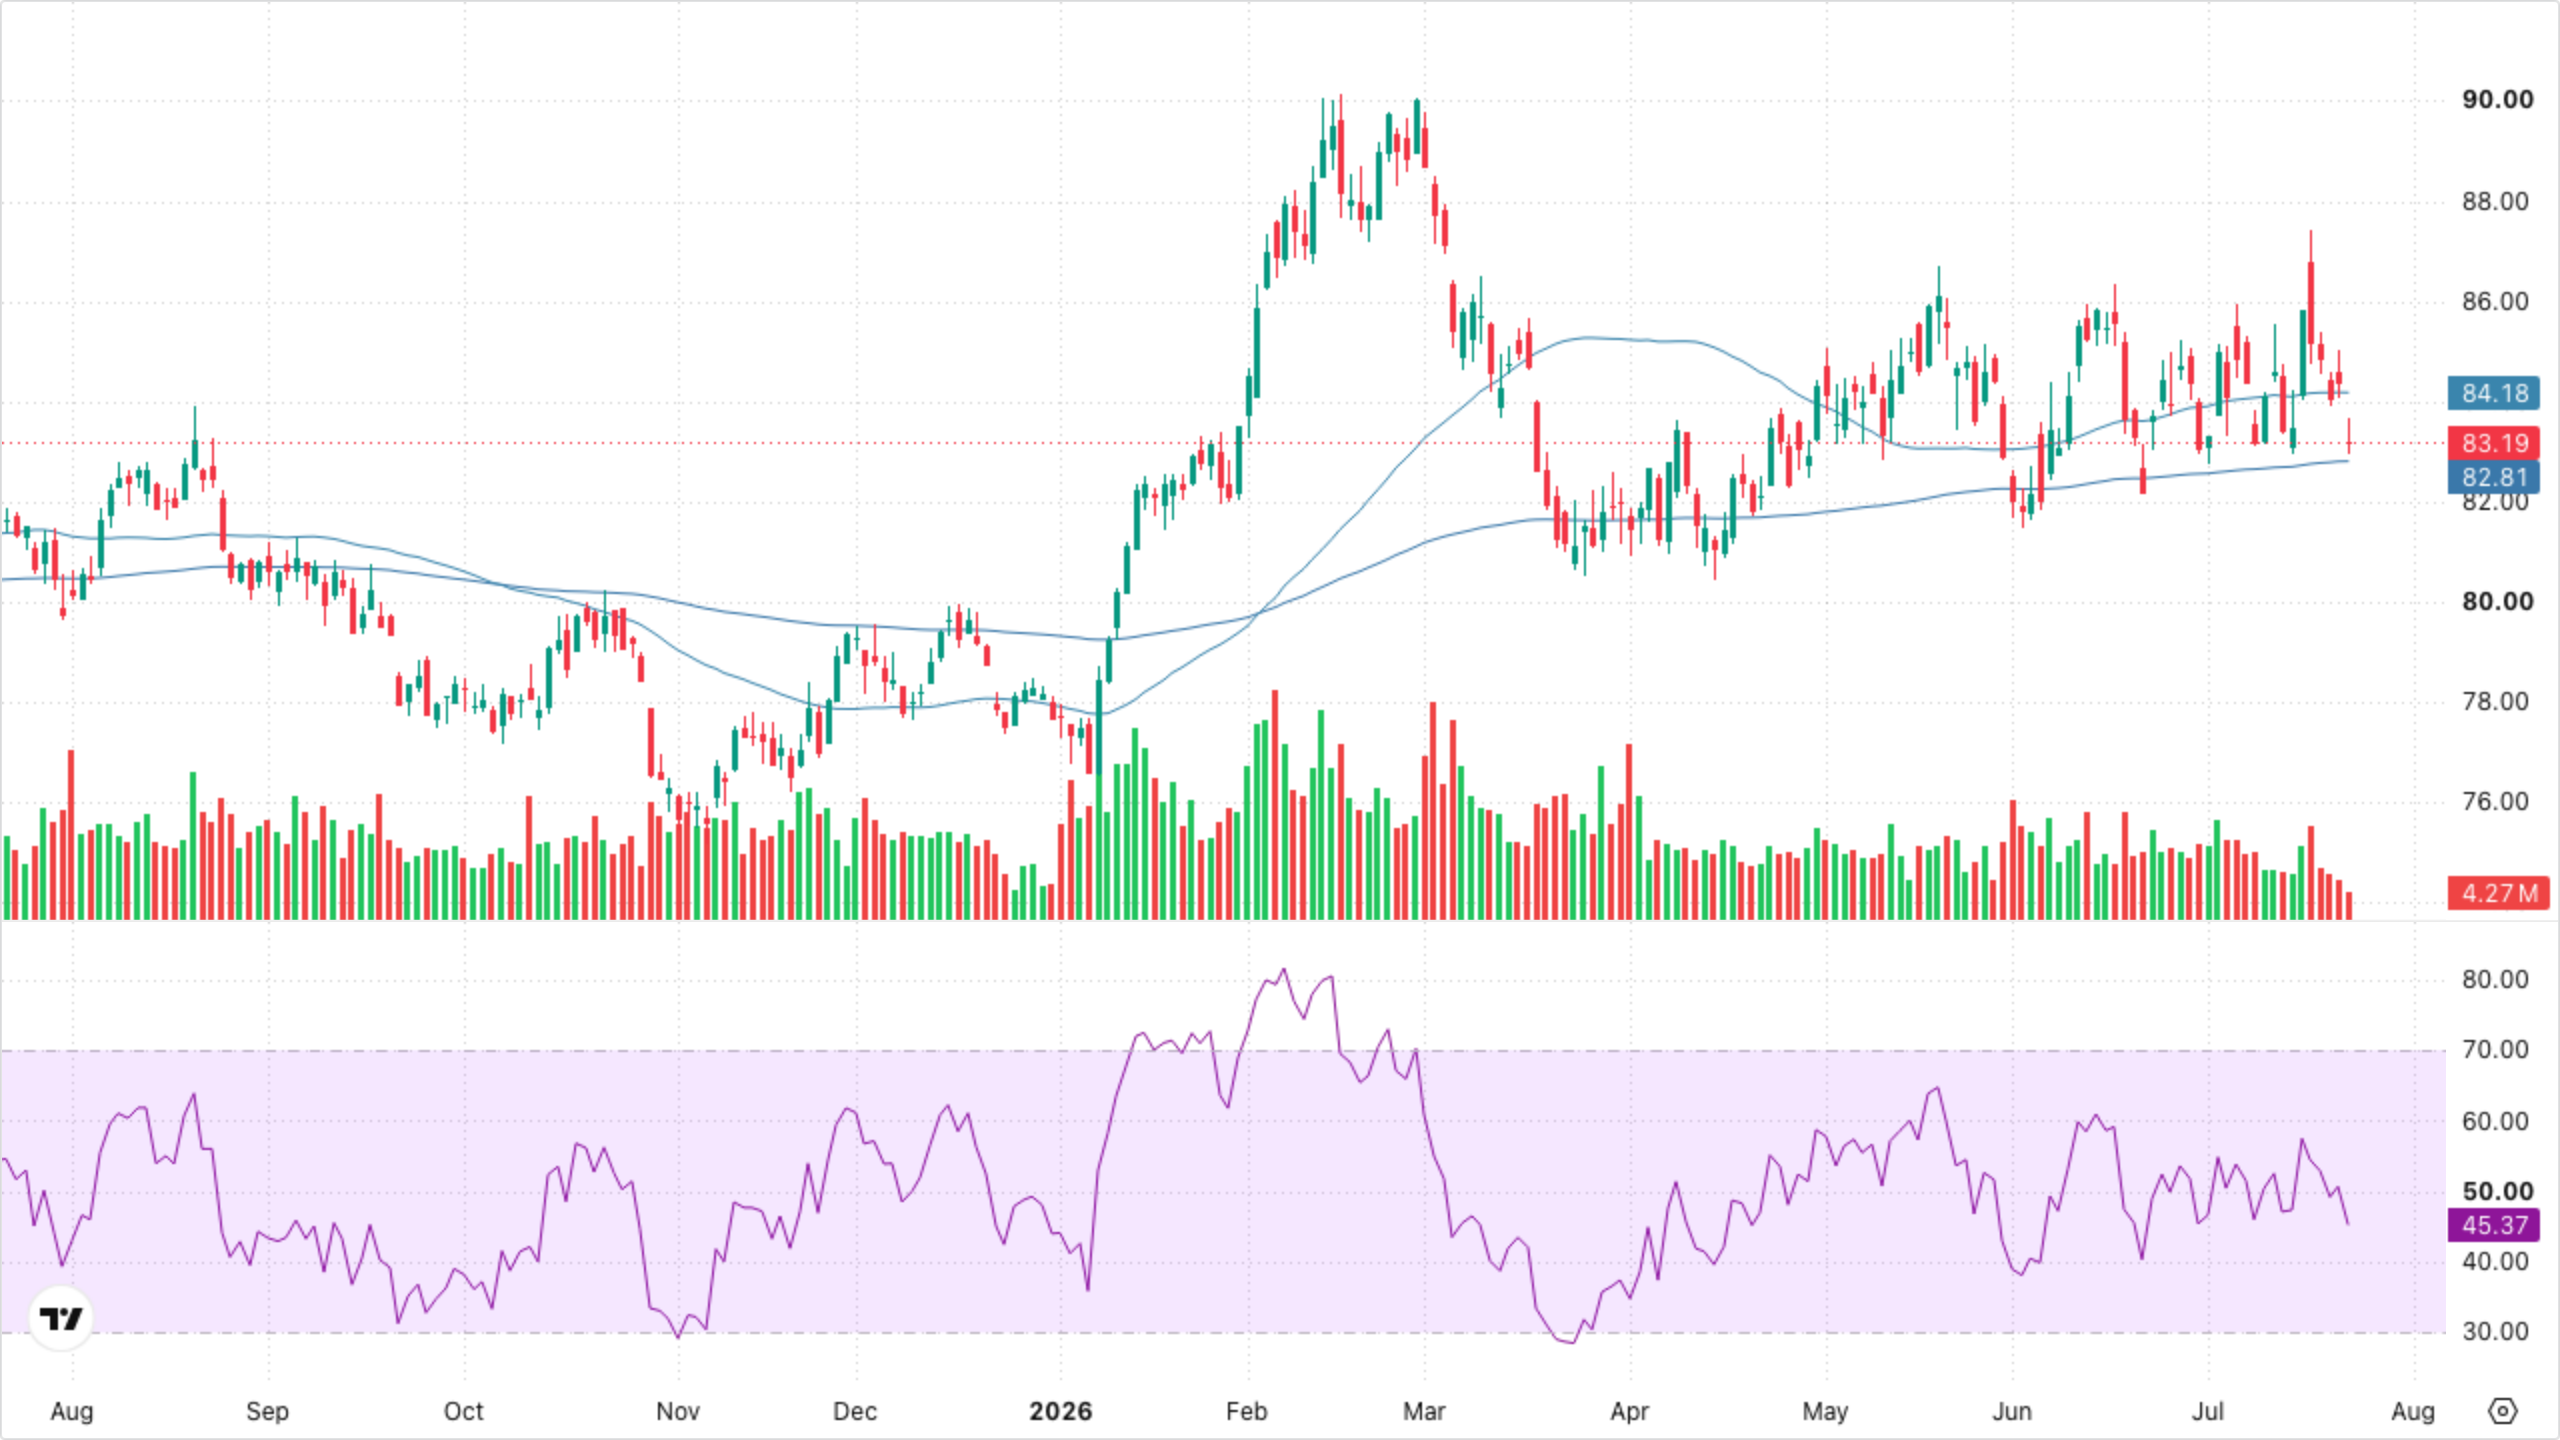Click the 76.00 price axis label

(2495, 802)
